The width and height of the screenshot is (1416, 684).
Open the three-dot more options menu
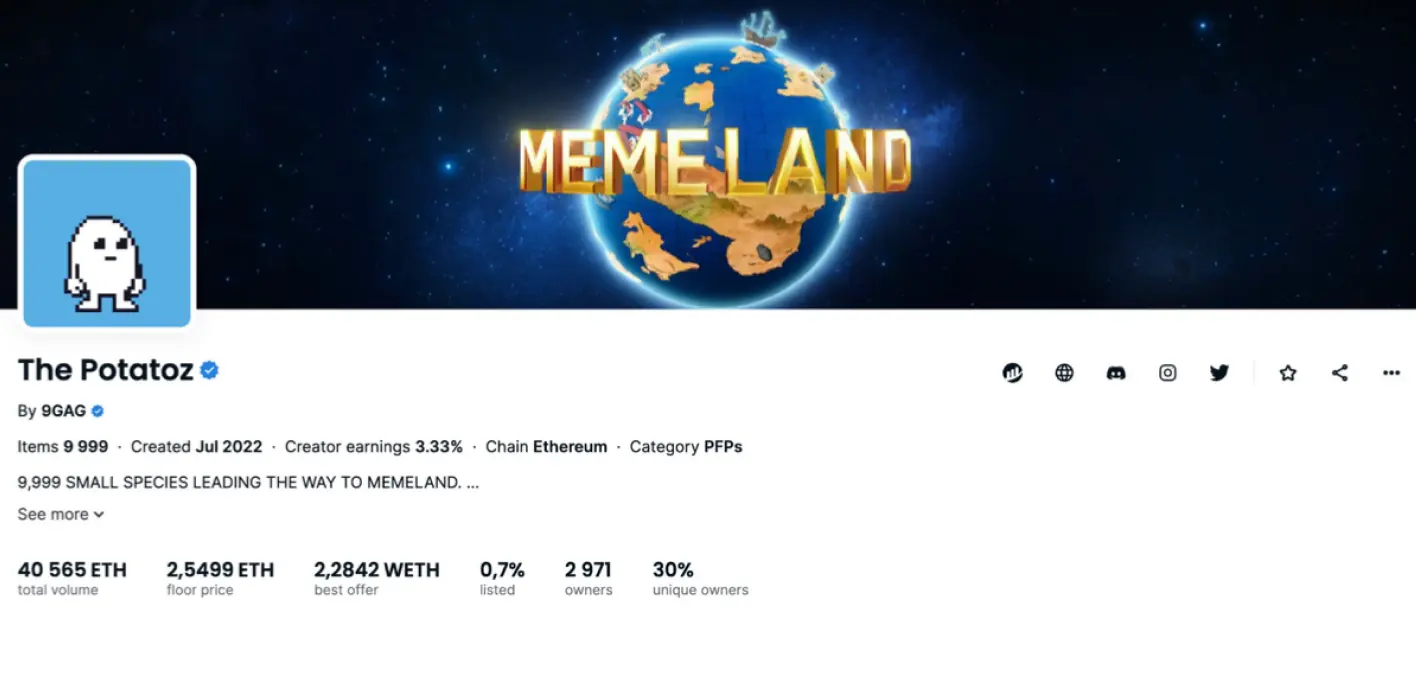1391,373
